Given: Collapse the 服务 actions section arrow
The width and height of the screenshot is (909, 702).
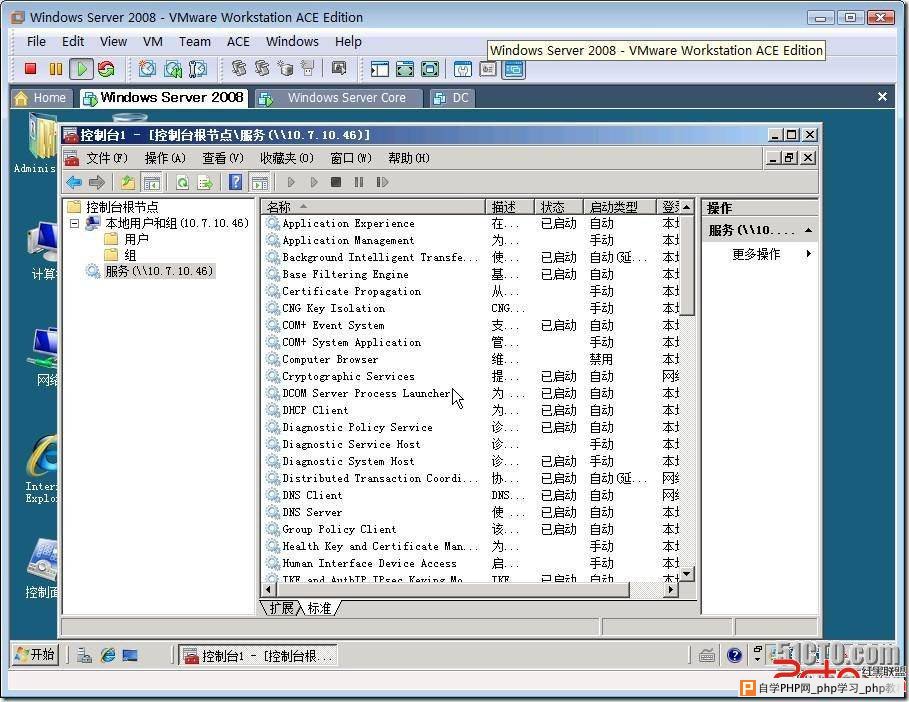Looking at the screenshot, I should coord(809,231).
